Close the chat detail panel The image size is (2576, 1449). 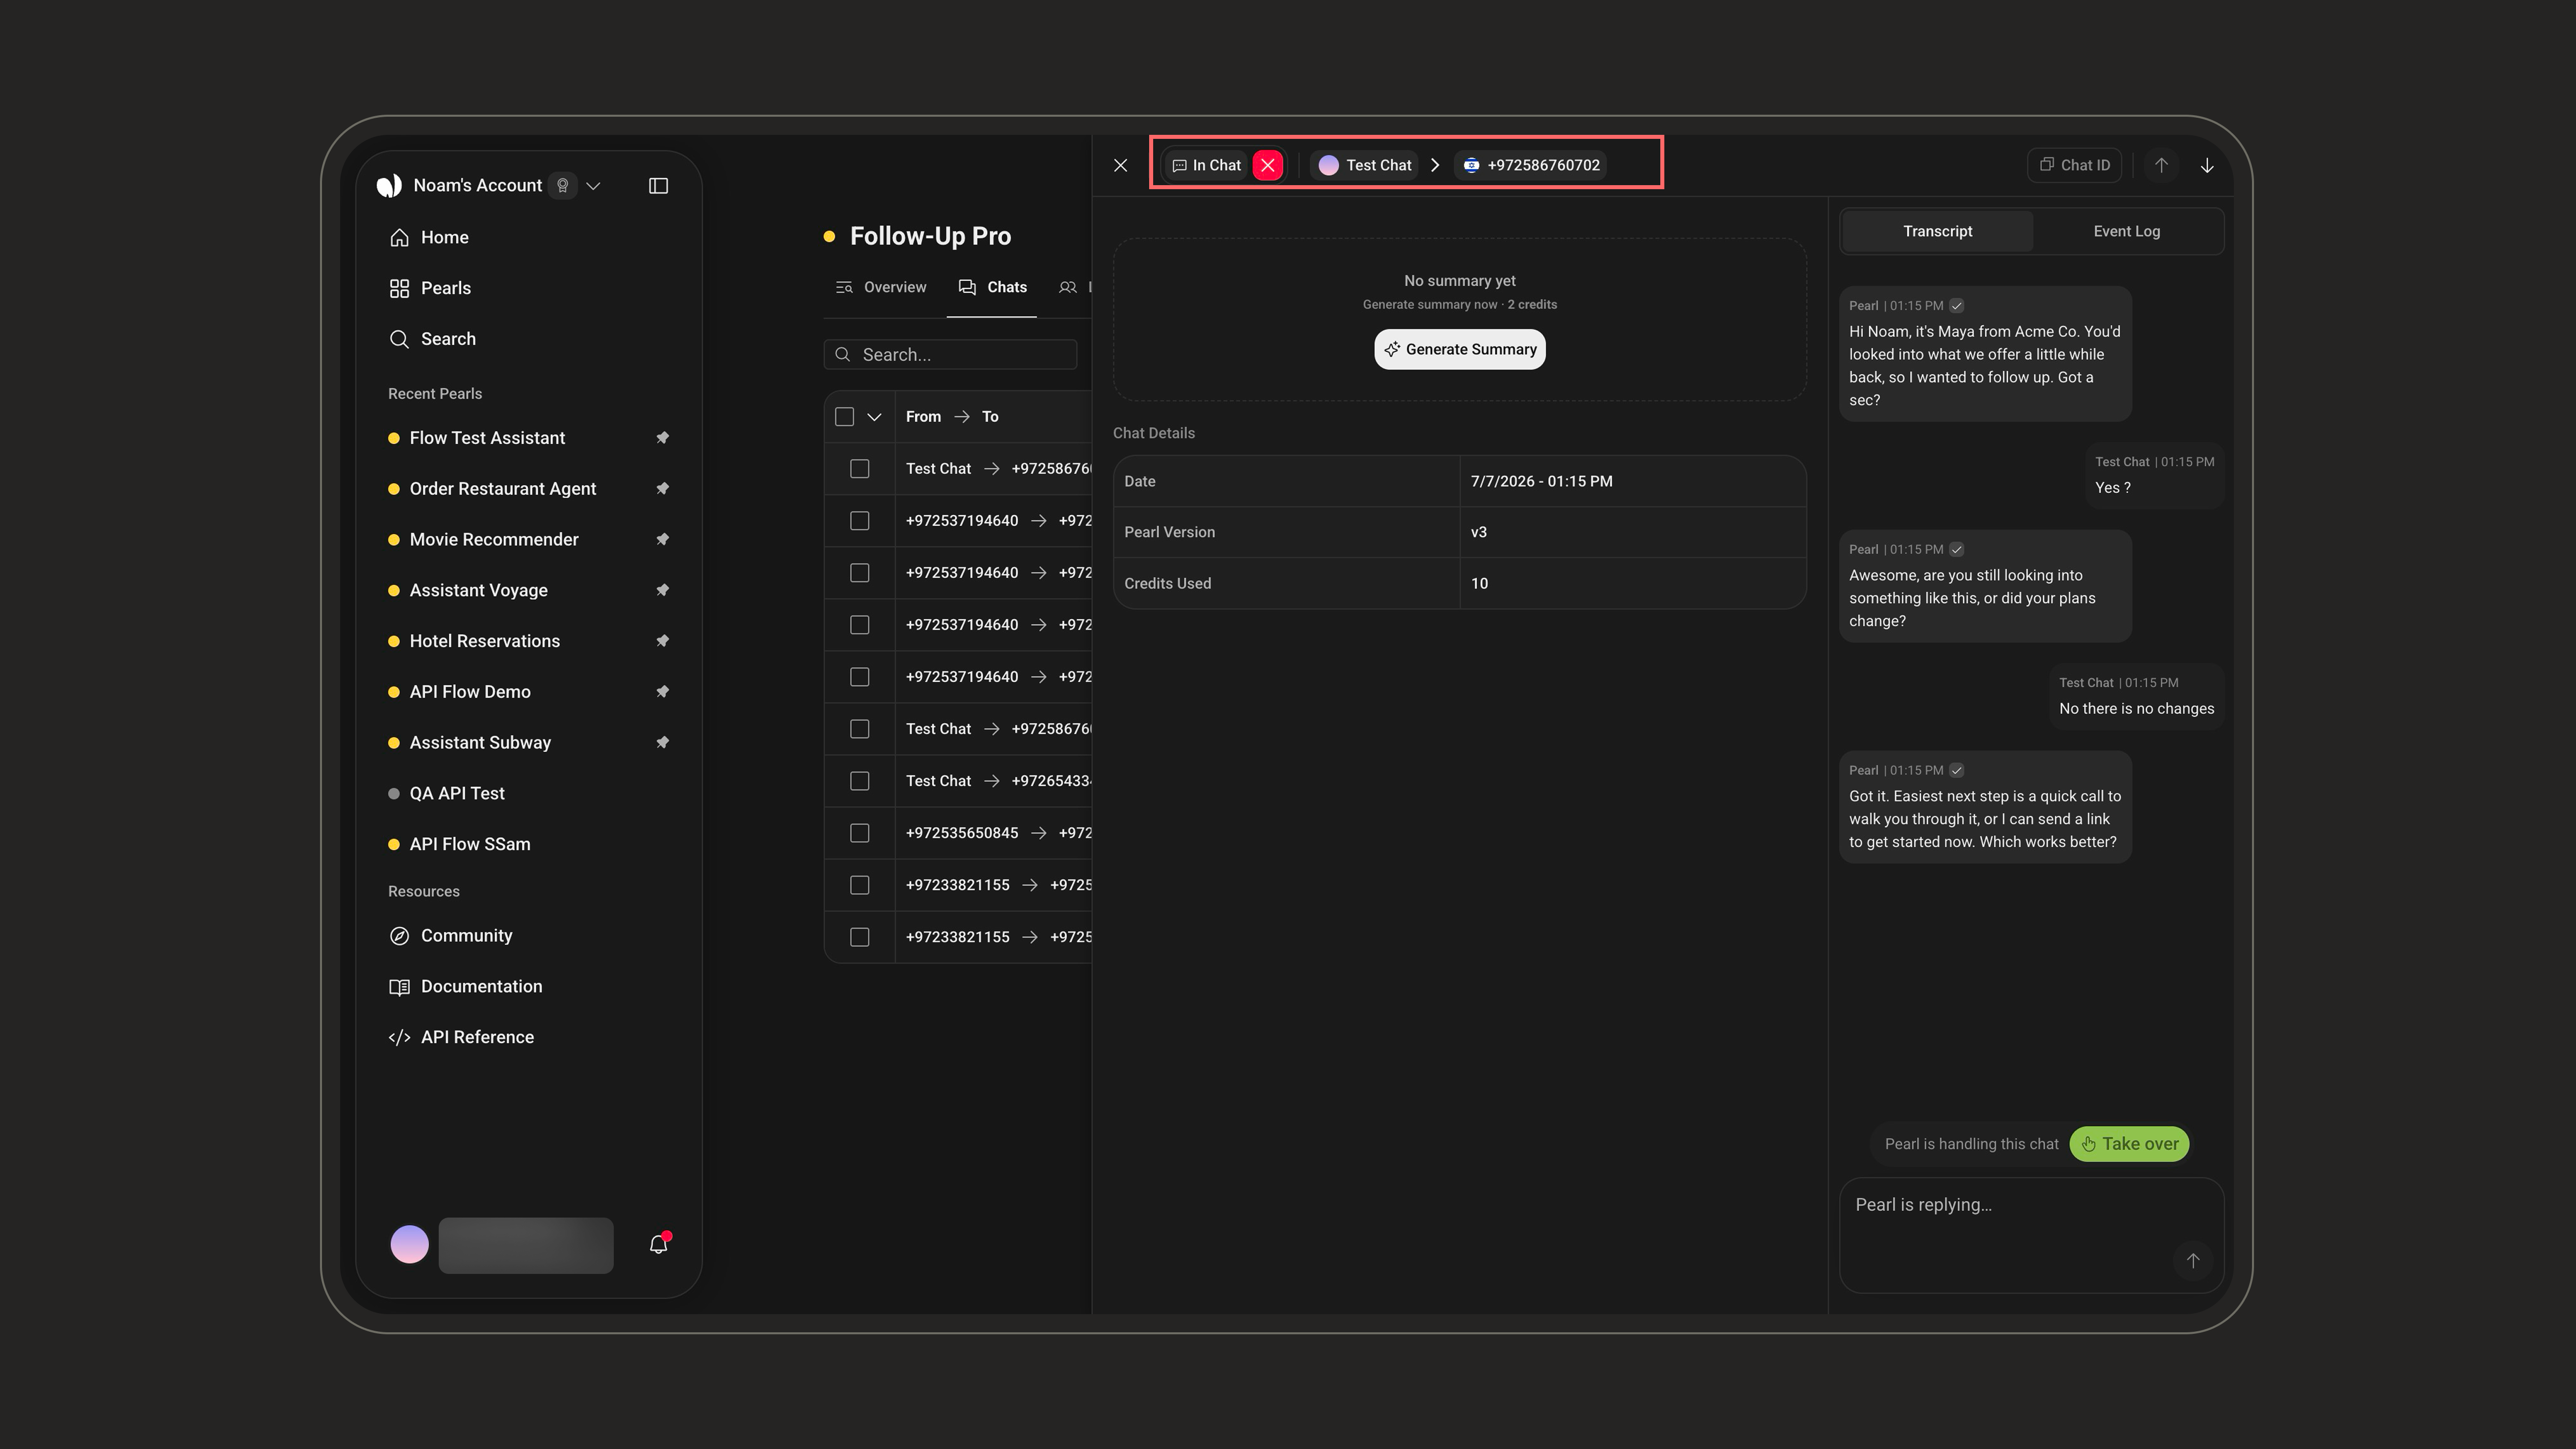[x=1120, y=165]
